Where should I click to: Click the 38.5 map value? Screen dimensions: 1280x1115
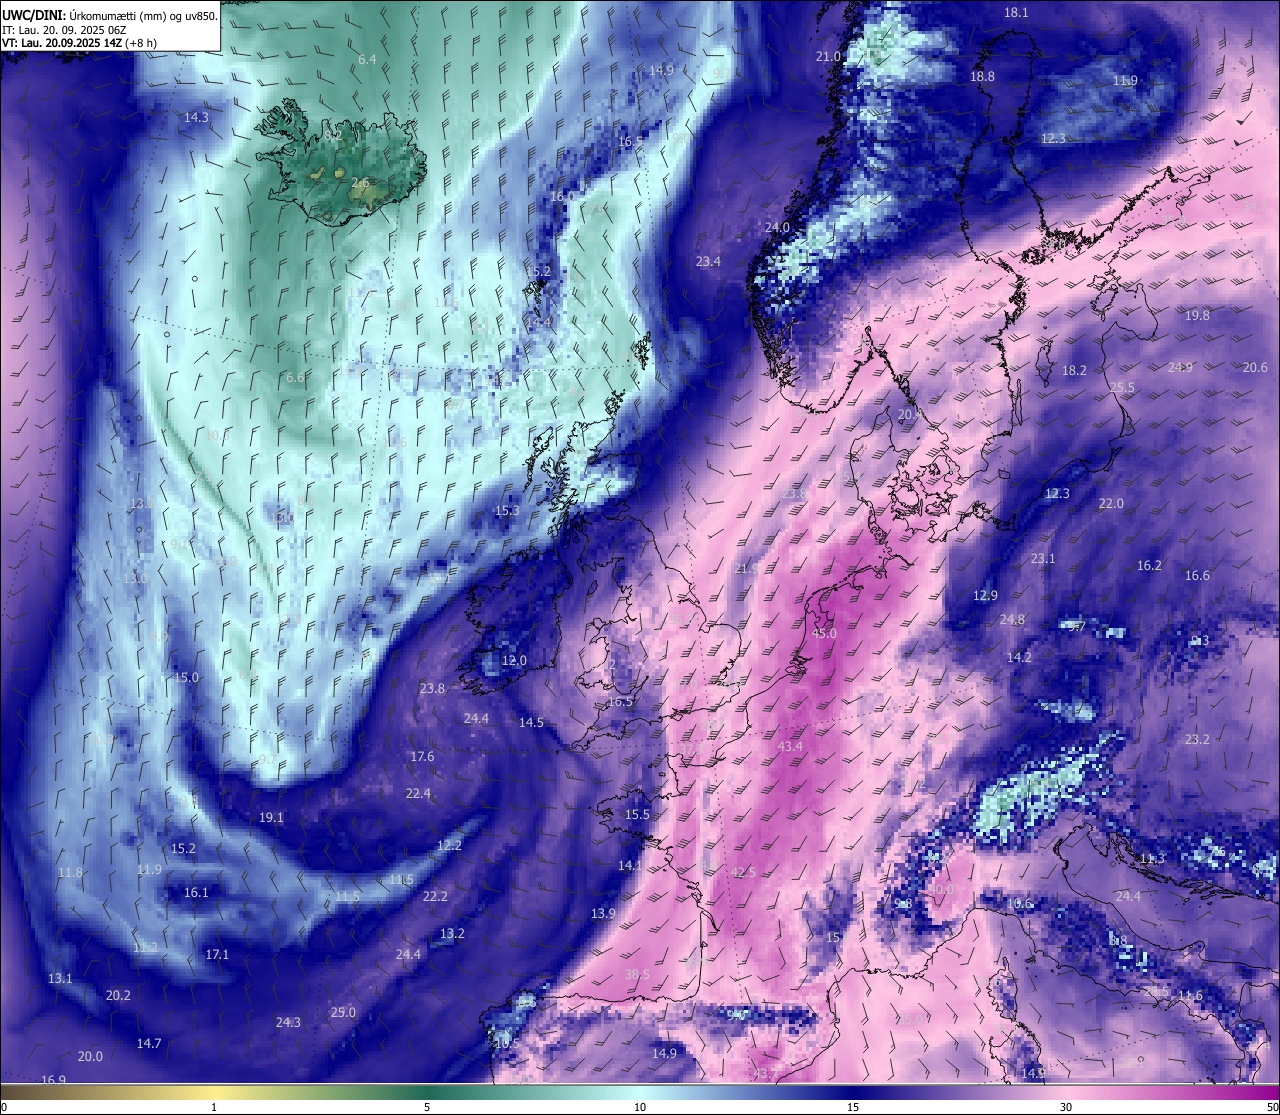(637, 974)
